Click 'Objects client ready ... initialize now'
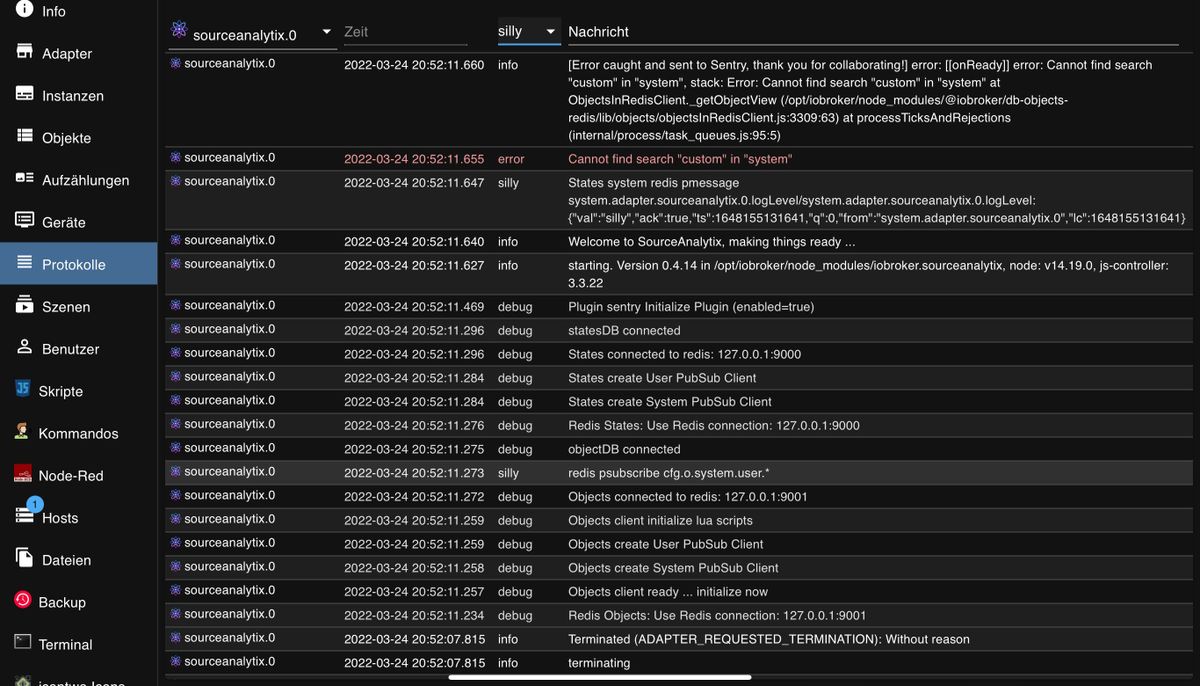1200x686 pixels. click(x=668, y=592)
